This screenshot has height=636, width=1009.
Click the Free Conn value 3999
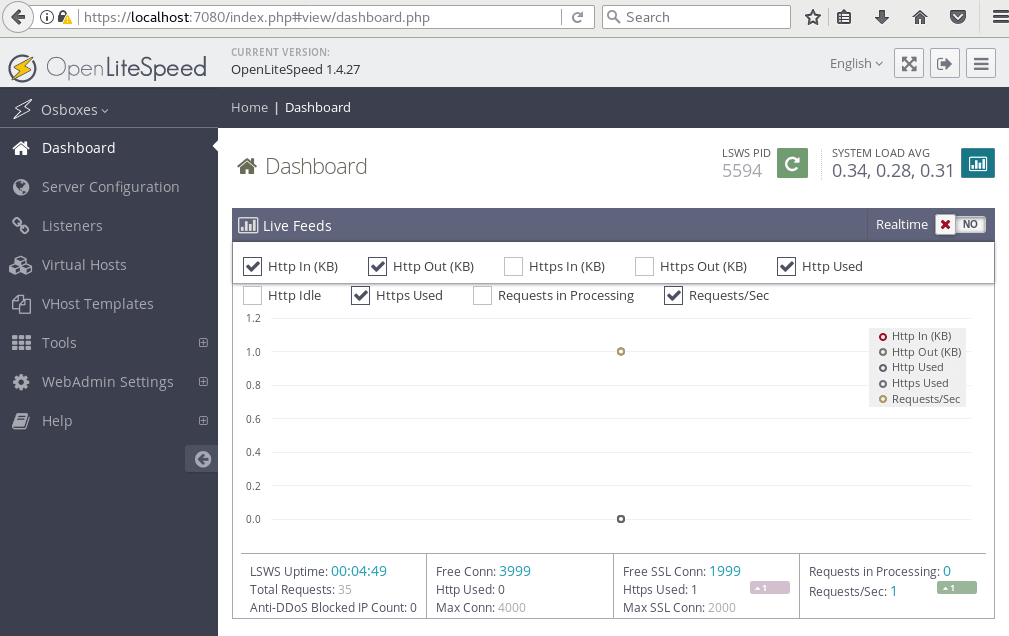pyautogui.click(x=515, y=572)
